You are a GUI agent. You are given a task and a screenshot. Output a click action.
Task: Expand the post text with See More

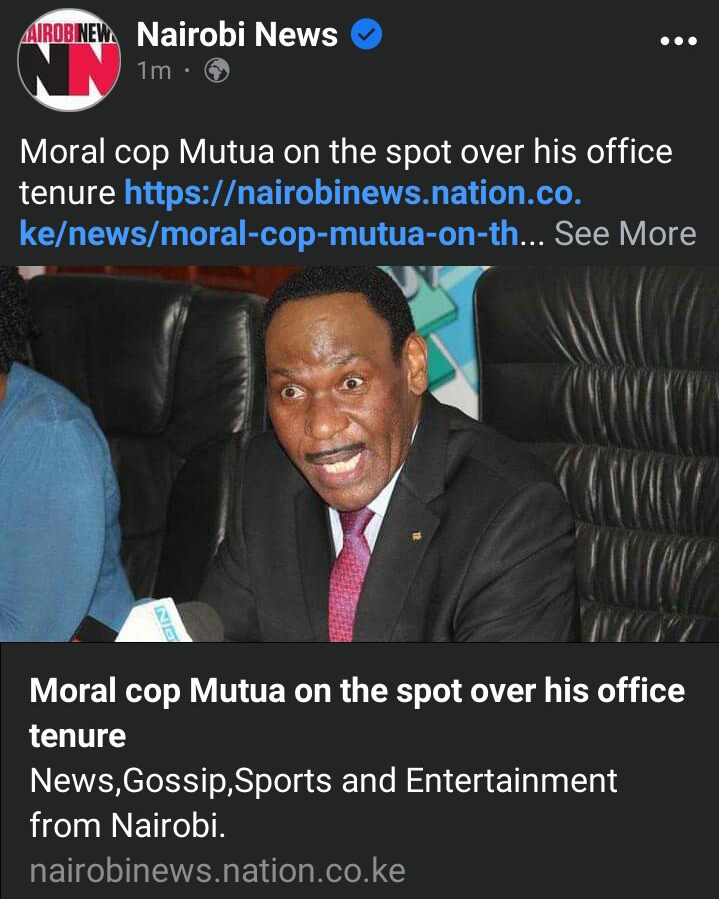625,233
